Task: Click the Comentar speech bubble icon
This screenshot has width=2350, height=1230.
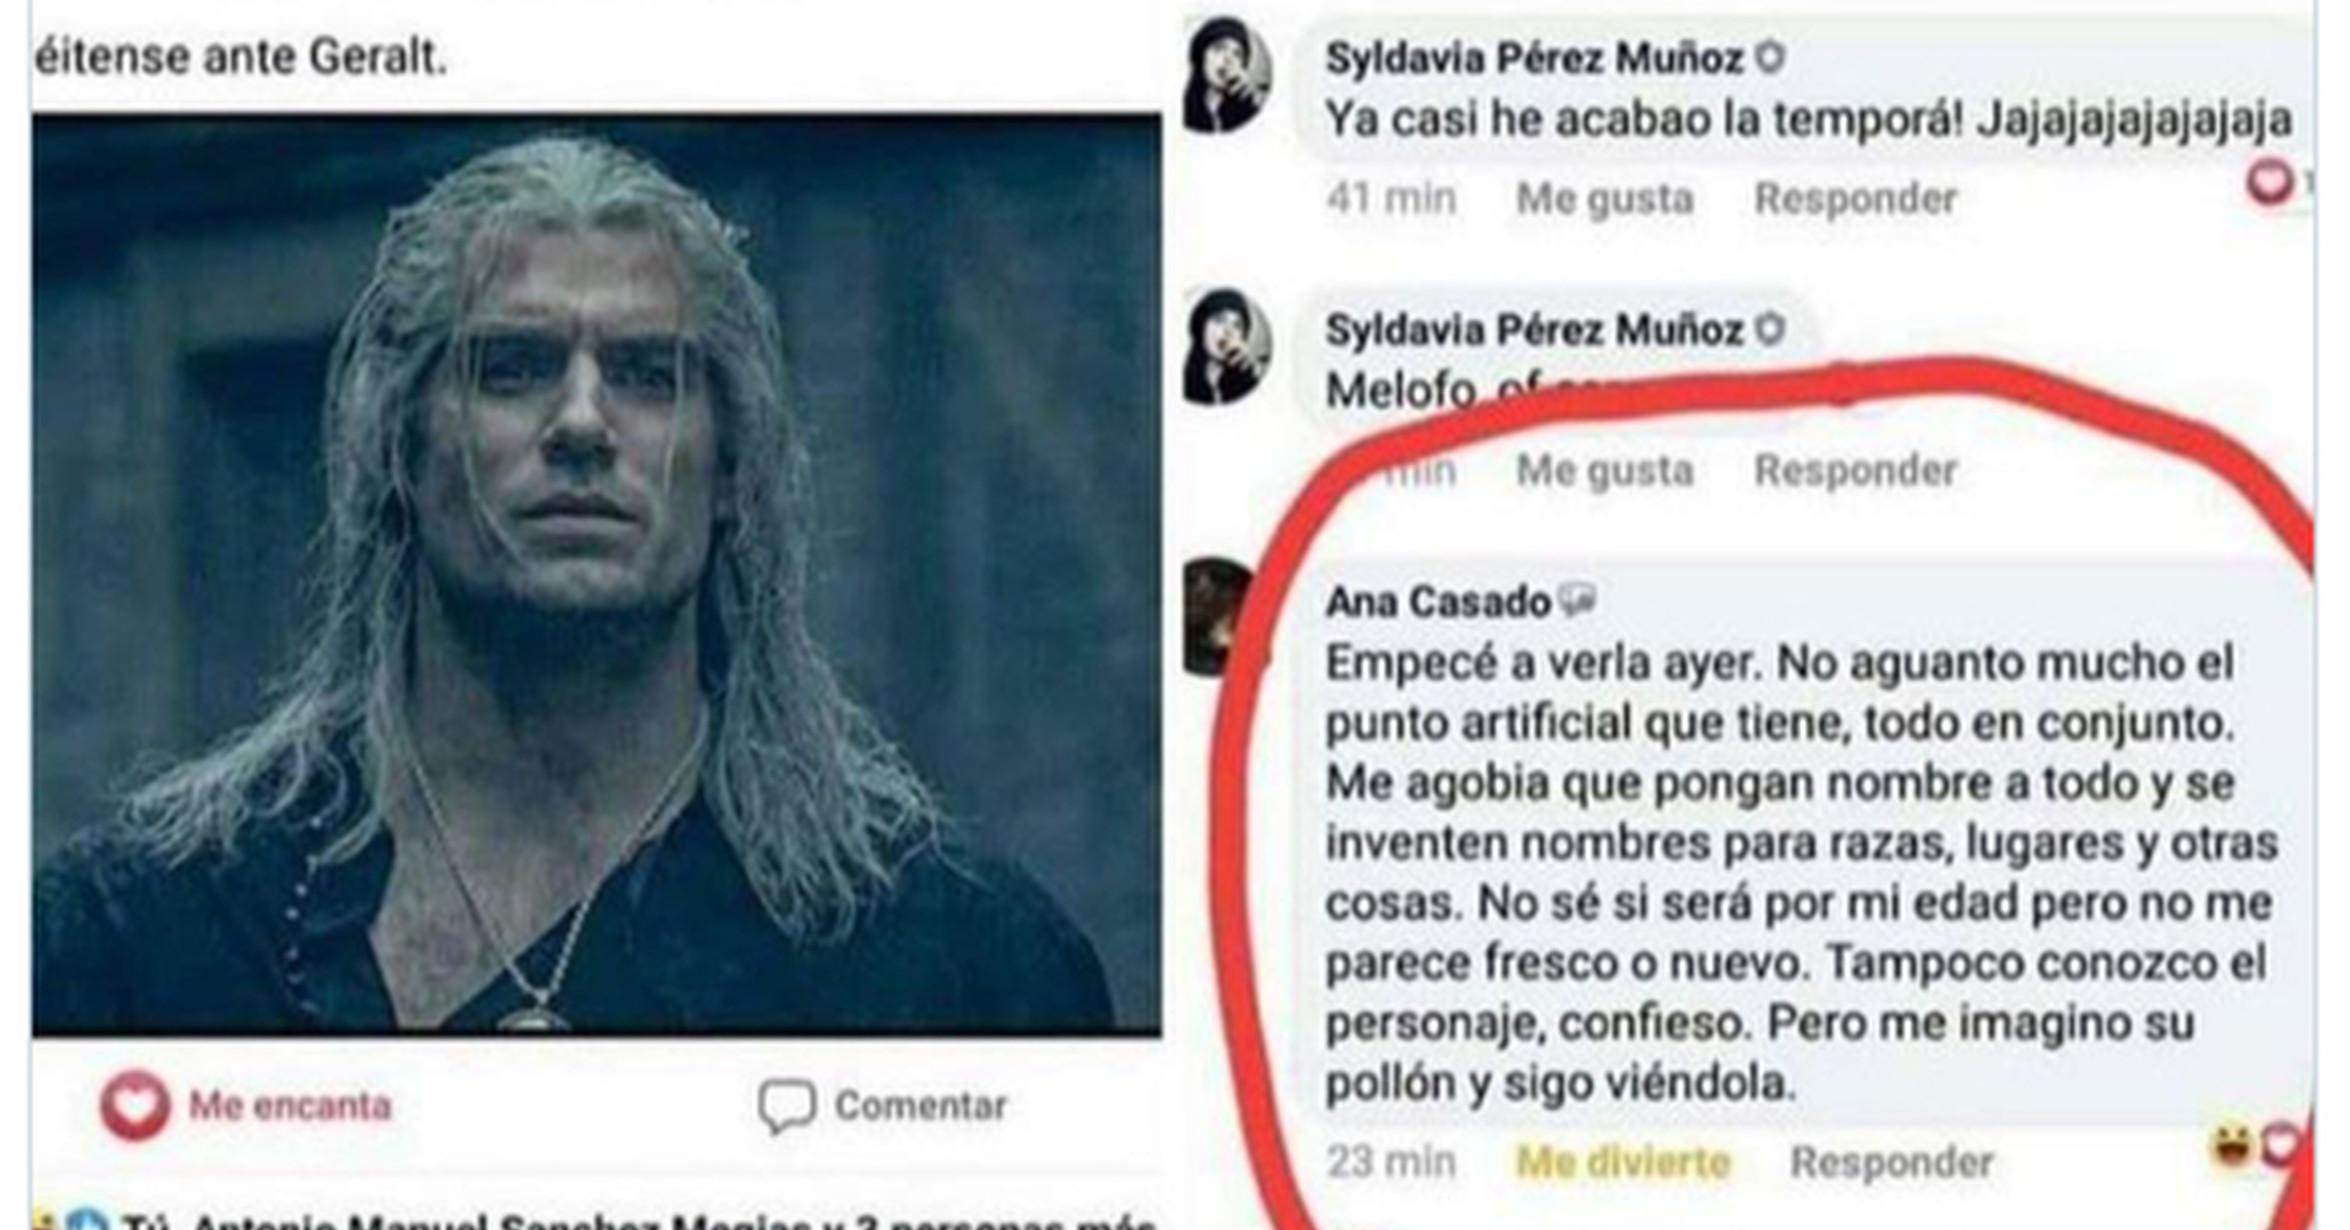Action: [x=786, y=1106]
